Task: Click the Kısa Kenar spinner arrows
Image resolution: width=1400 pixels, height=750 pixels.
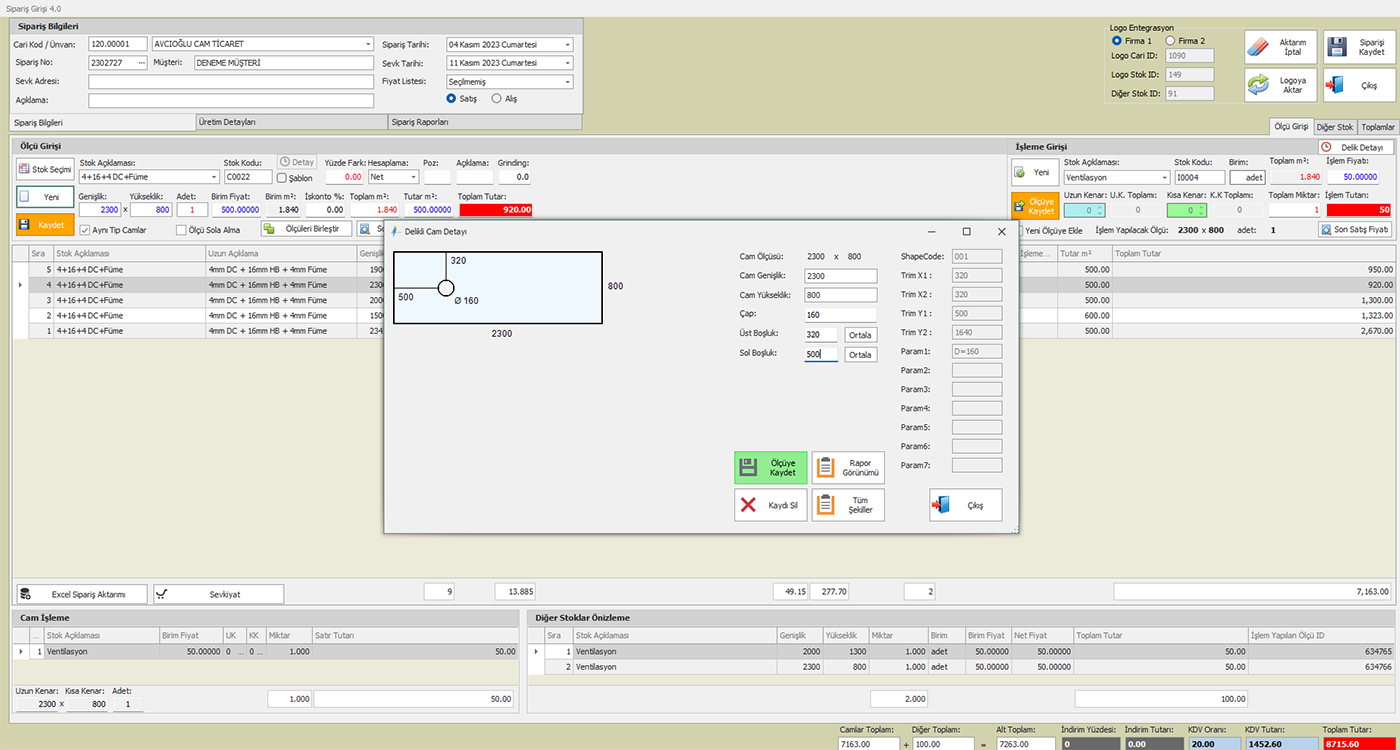Action: [1204, 210]
